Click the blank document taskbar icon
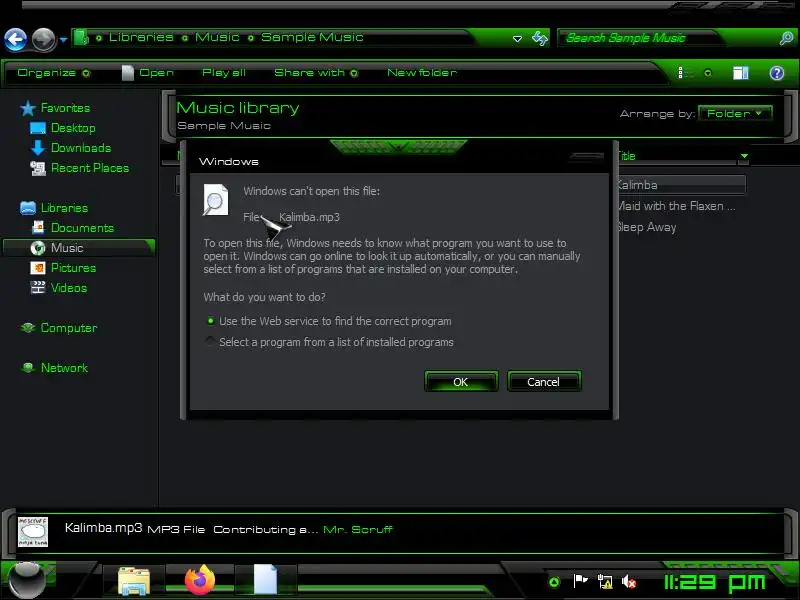Screen dimensions: 800x600 point(265,580)
